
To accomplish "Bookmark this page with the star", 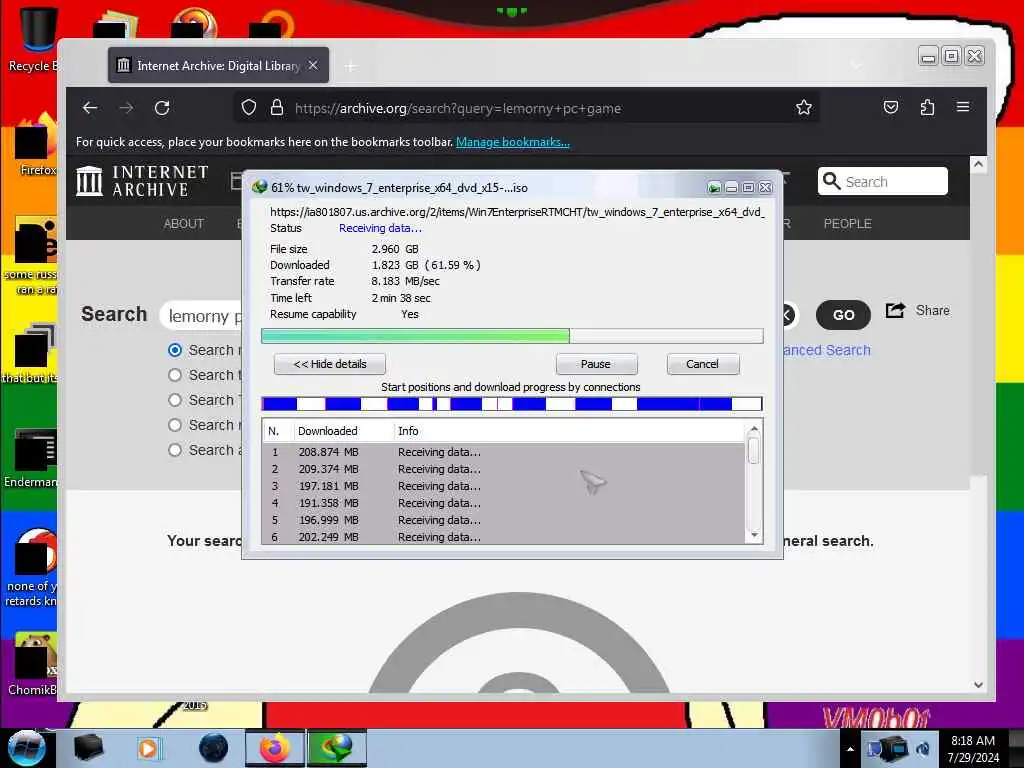I will [804, 107].
